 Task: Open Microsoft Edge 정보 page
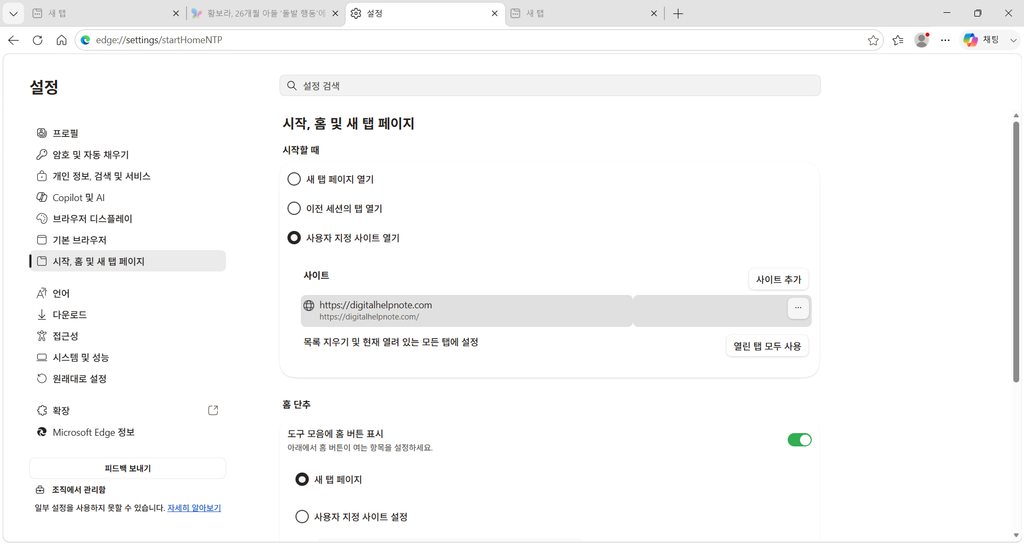coord(127,432)
